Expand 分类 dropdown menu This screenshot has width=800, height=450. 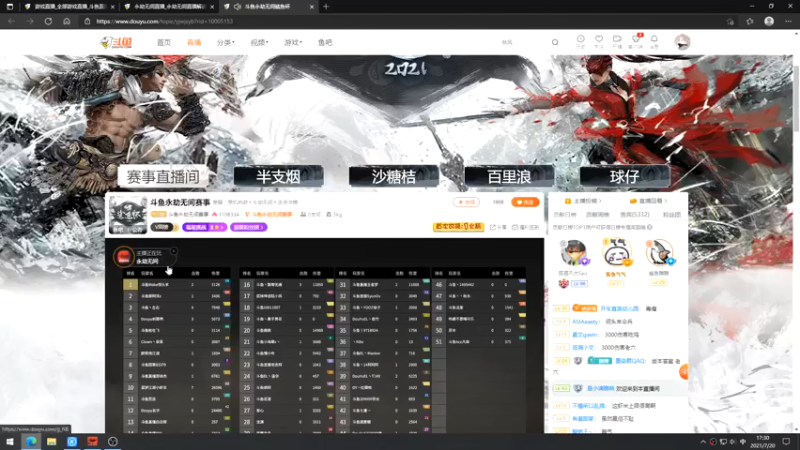pos(226,42)
